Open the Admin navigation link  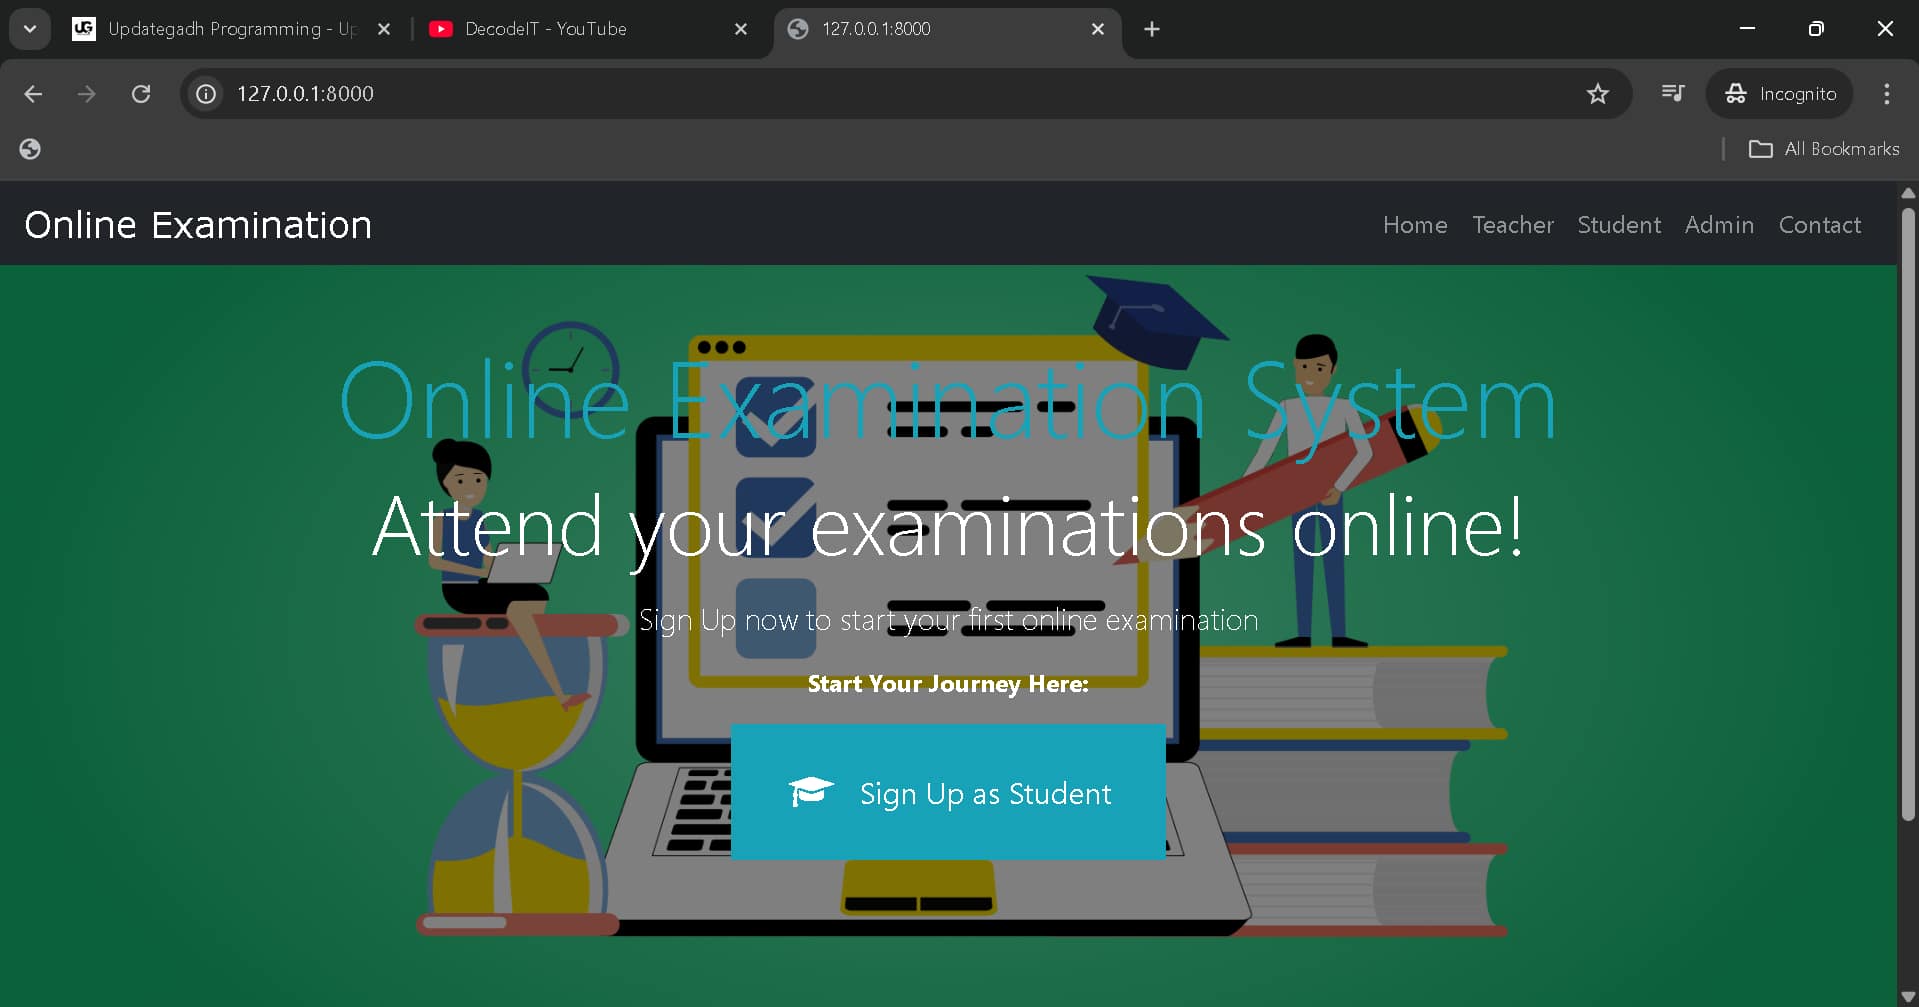point(1719,225)
